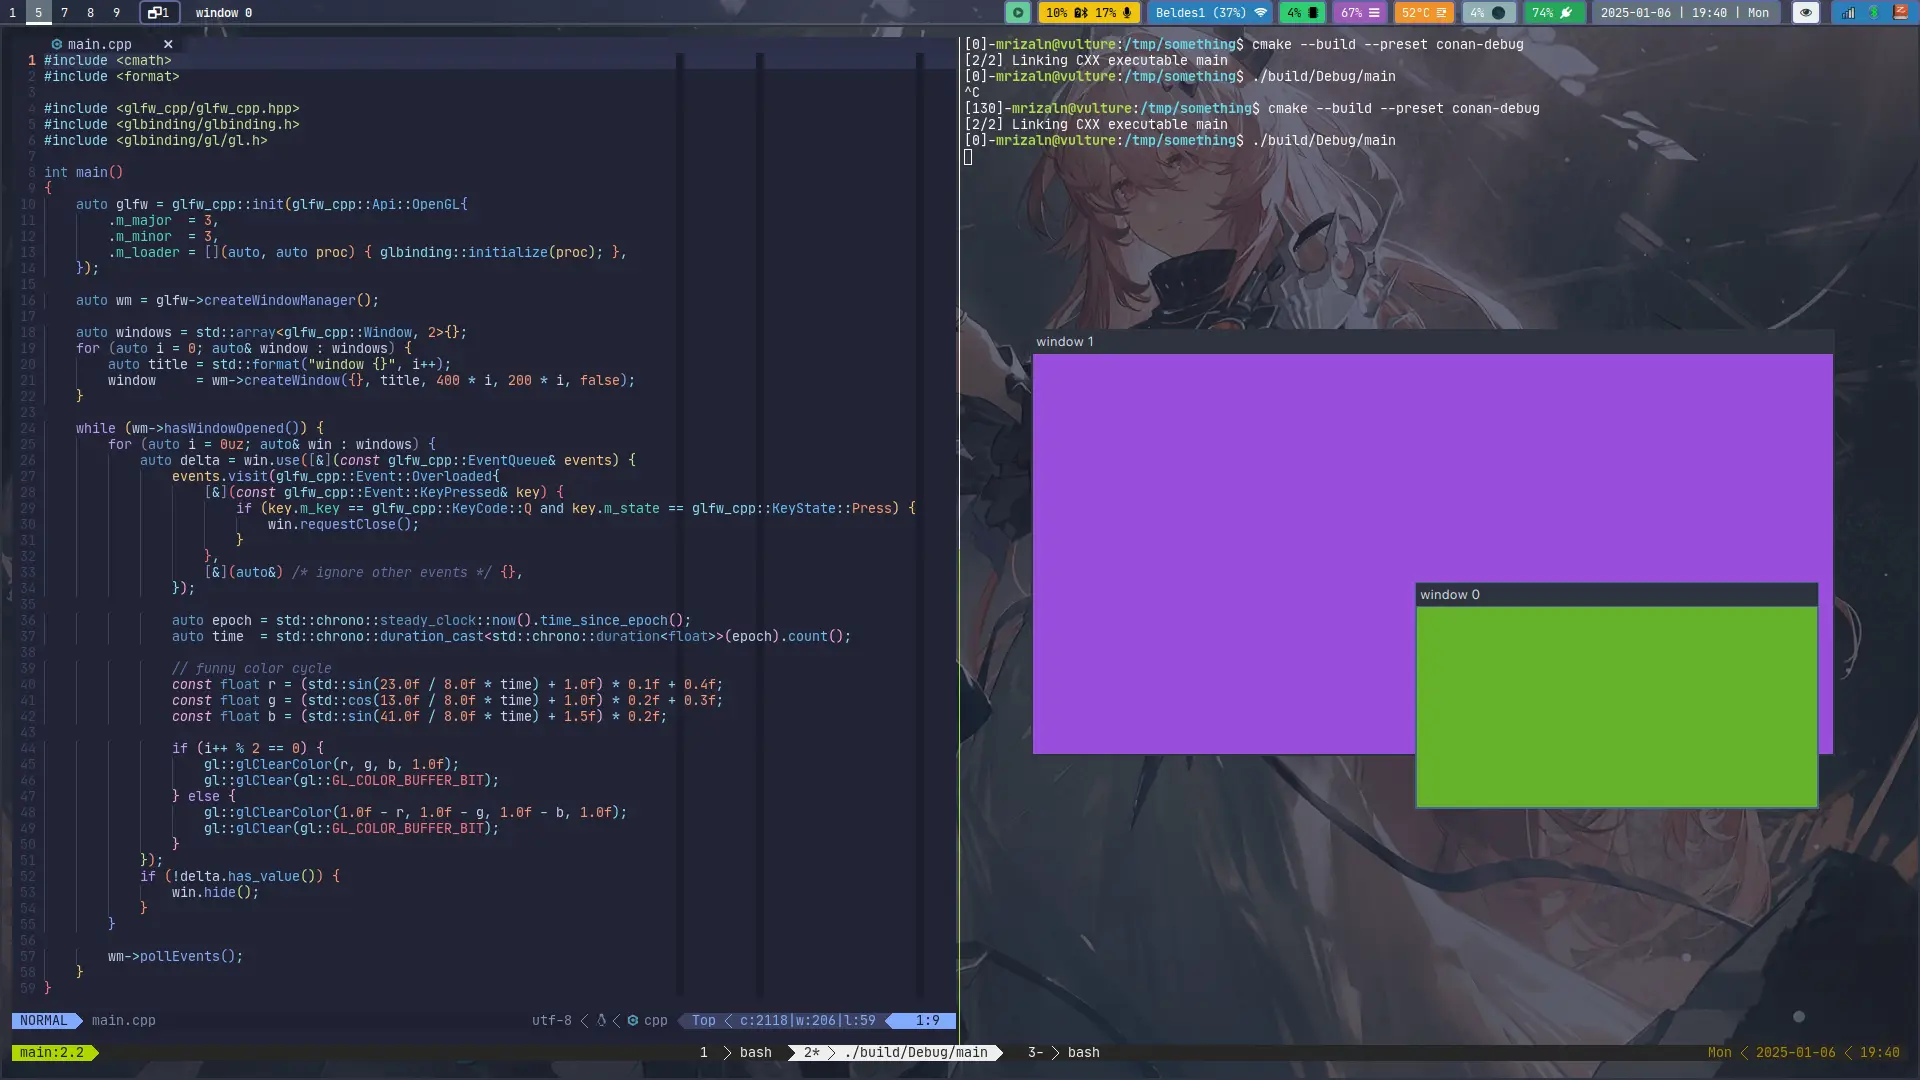Click the 67% memory usage indicator

[1359, 13]
